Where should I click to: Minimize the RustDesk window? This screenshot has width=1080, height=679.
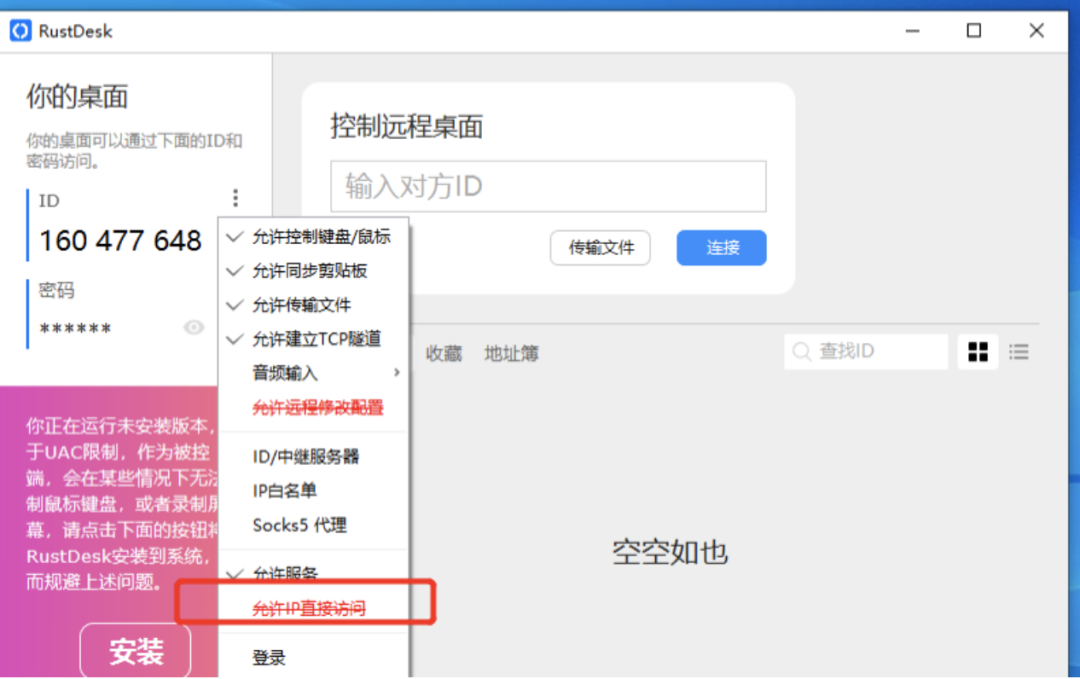(x=913, y=31)
